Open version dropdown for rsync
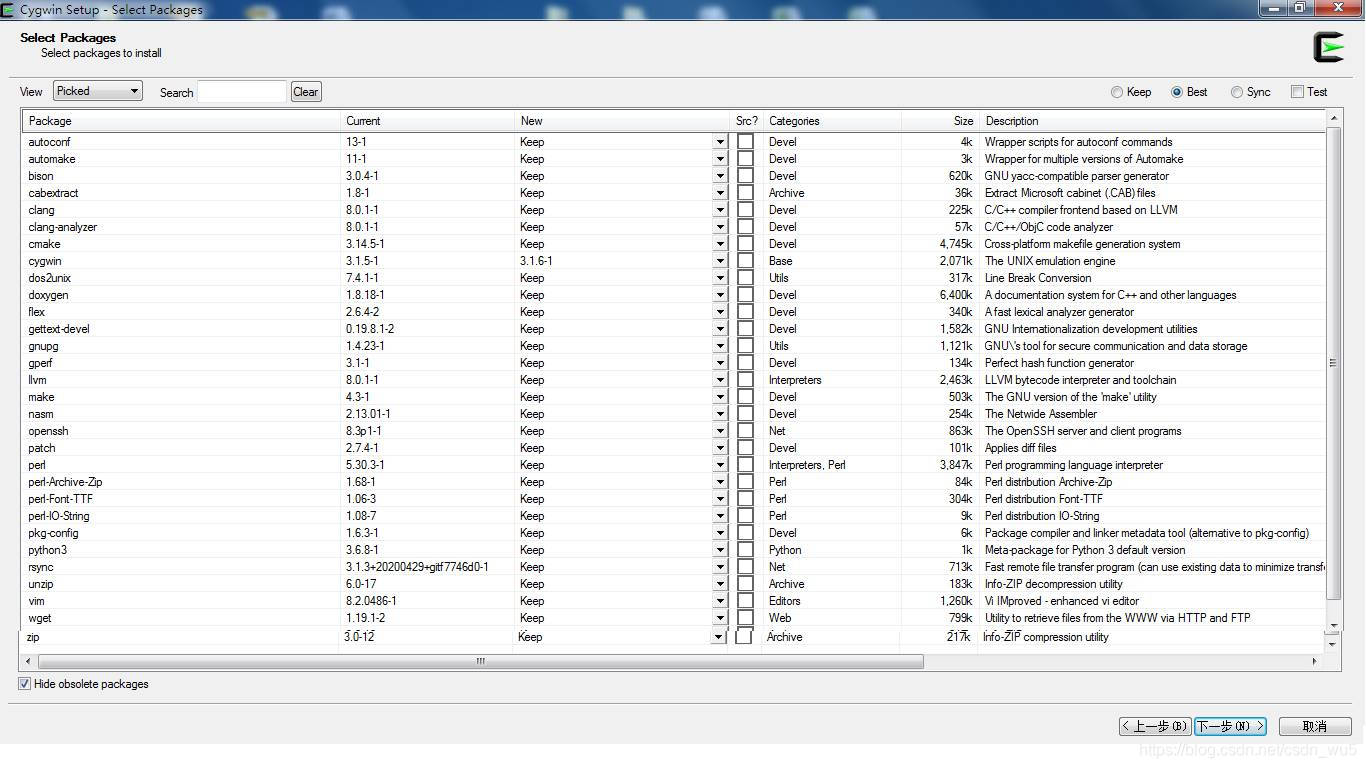Screen dimensions: 1366x768 click(x=720, y=567)
